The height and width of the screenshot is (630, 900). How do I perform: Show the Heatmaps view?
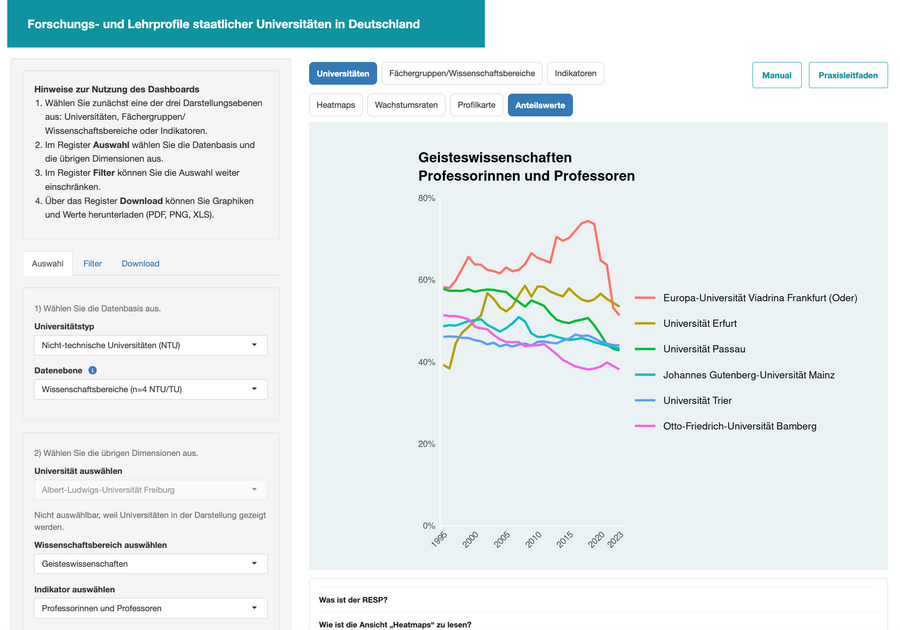coord(336,105)
